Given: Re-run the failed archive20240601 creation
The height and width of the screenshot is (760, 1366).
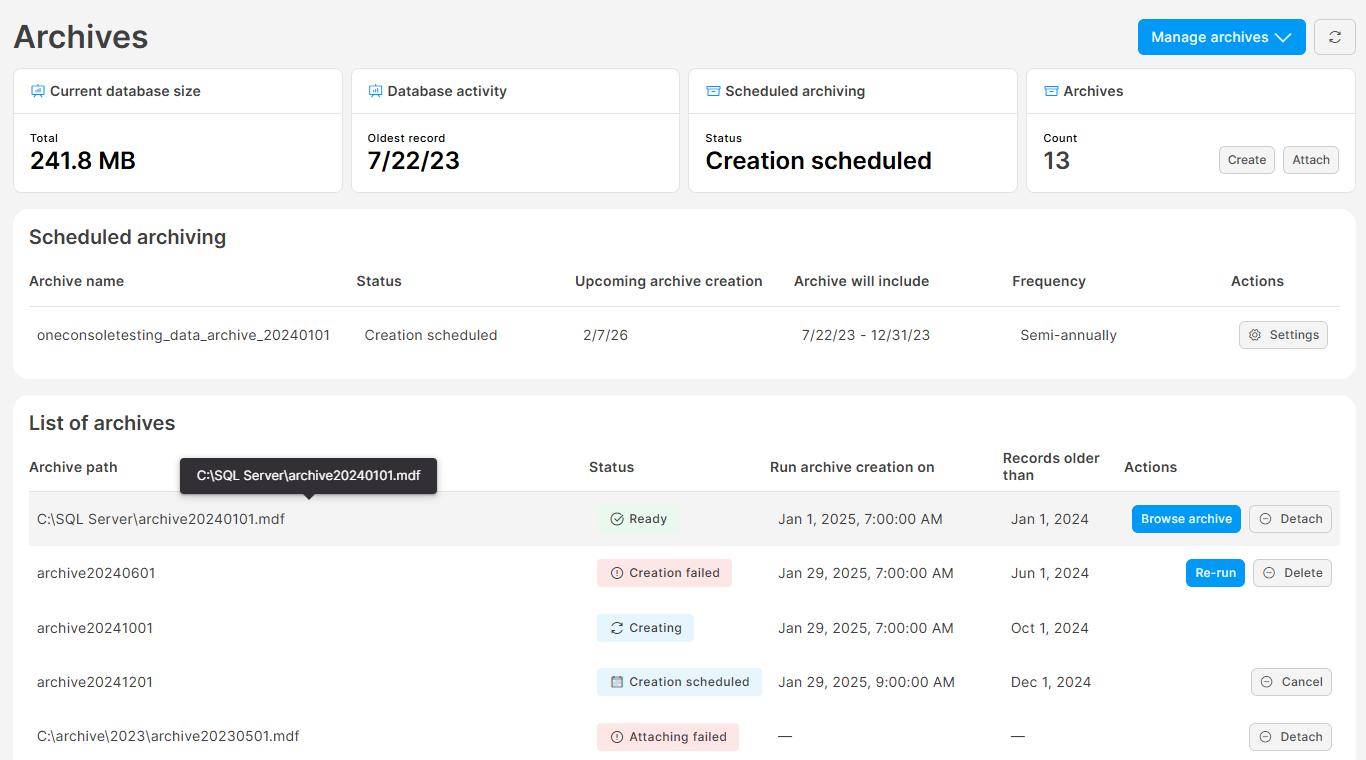Looking at the screenshot, I should [1215, 573].
